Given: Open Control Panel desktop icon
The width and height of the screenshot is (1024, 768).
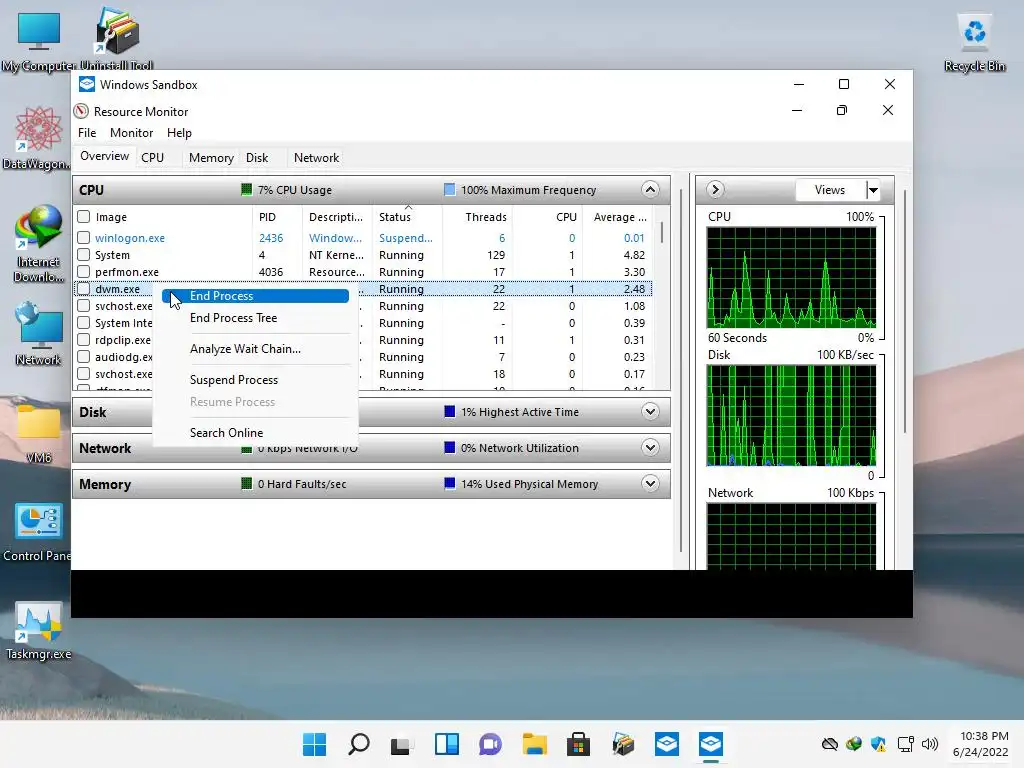Looking at the screenshot, I should tap(37, 530).
